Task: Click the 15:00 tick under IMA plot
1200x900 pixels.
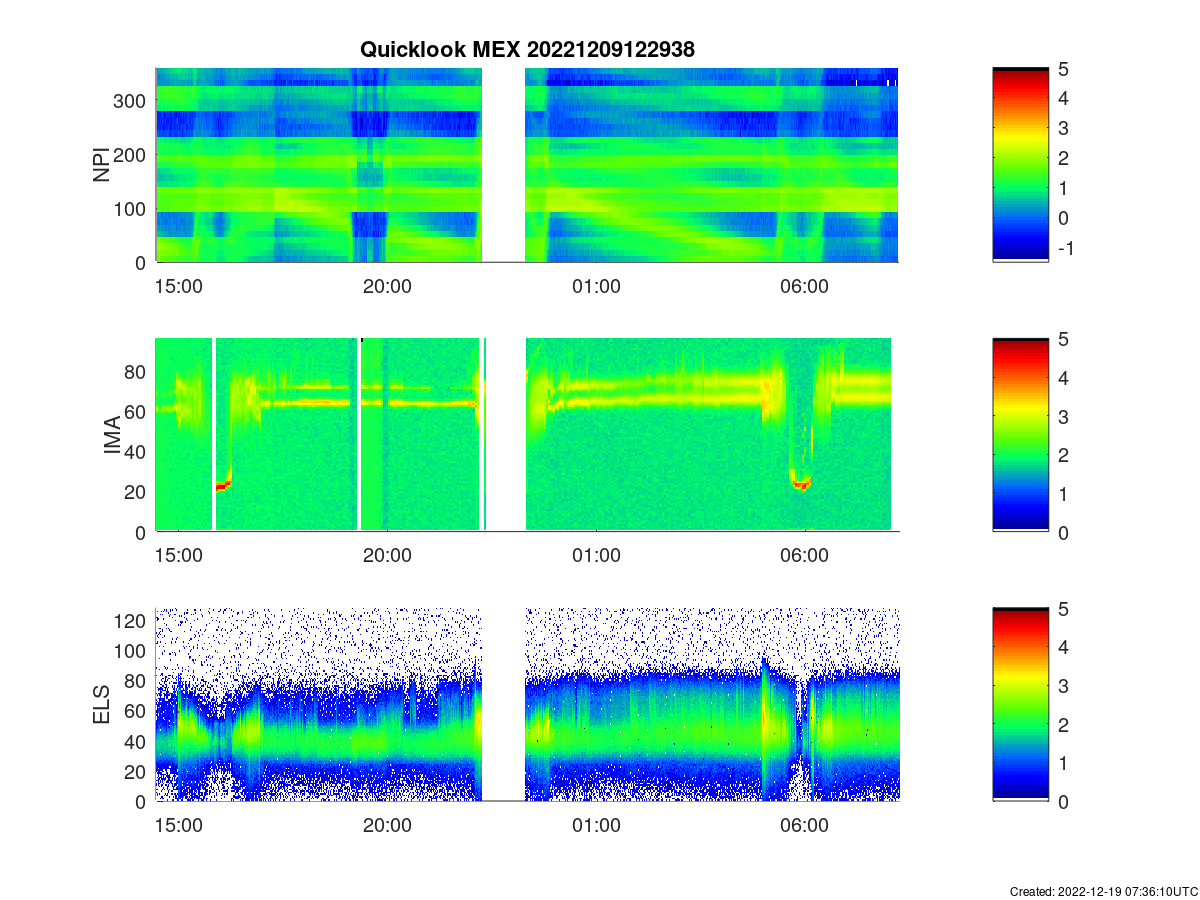Action: pyautogui.click(x=178, y=556)
